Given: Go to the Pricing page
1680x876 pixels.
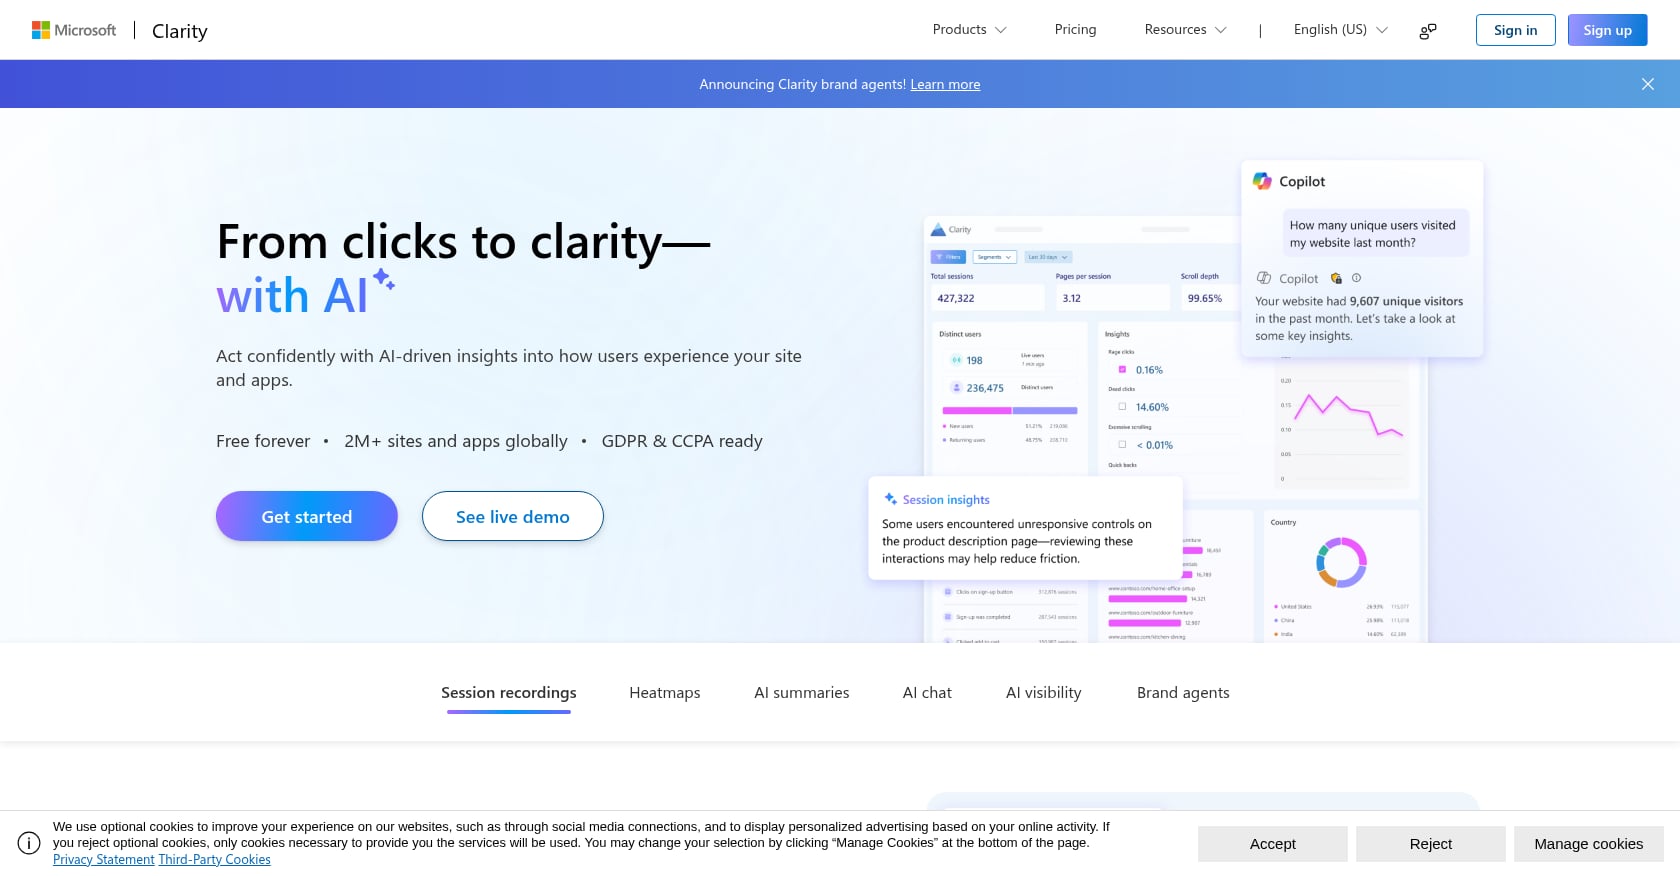Looking at the screenshot, I should tap(1075, 30).
